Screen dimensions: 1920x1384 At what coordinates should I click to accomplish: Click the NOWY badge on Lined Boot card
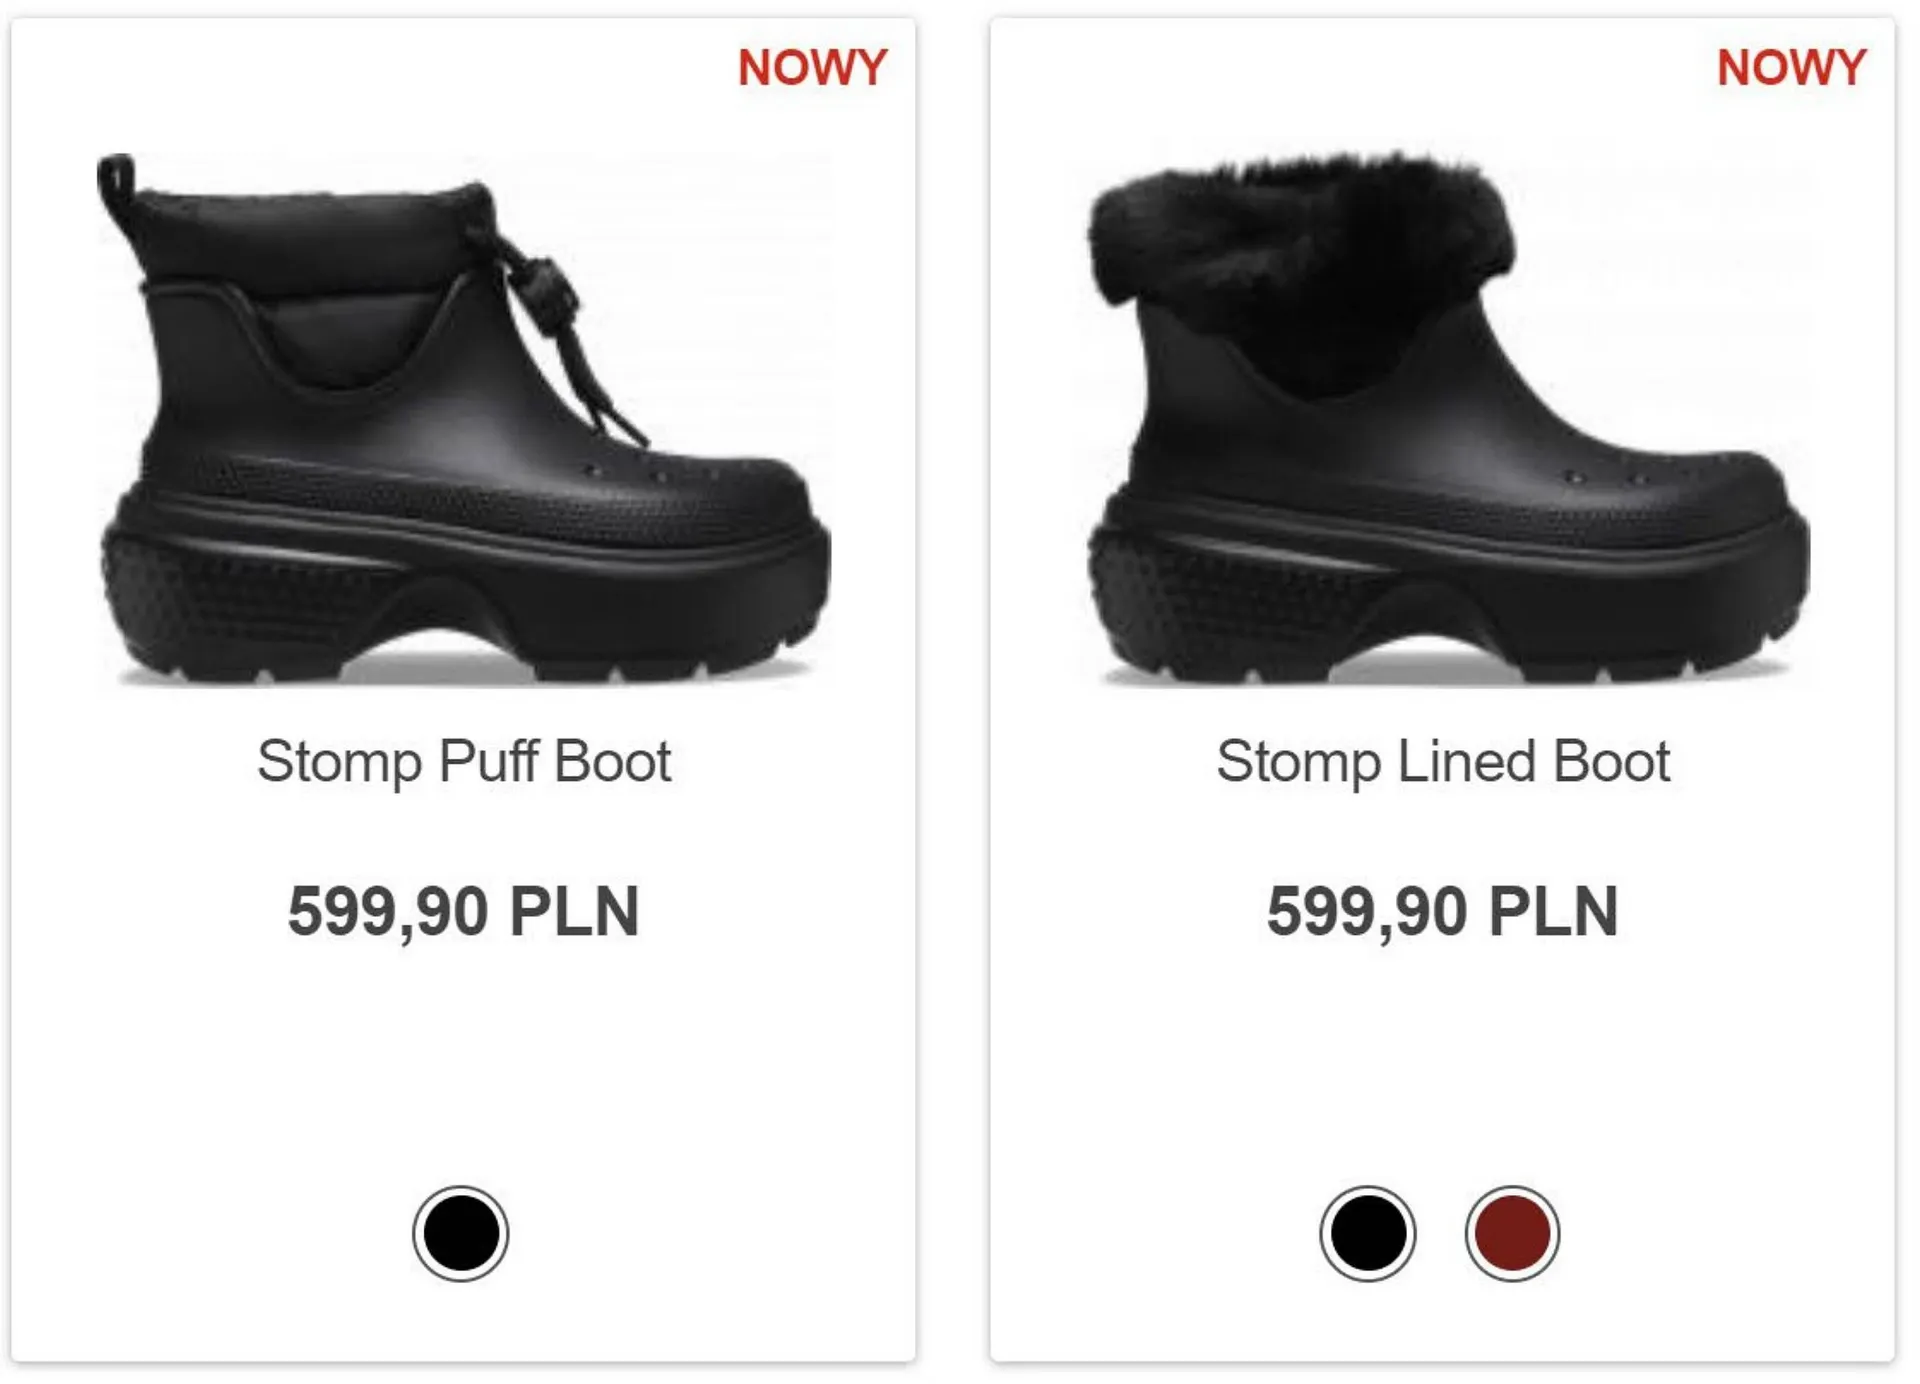tap(1791, 68)
